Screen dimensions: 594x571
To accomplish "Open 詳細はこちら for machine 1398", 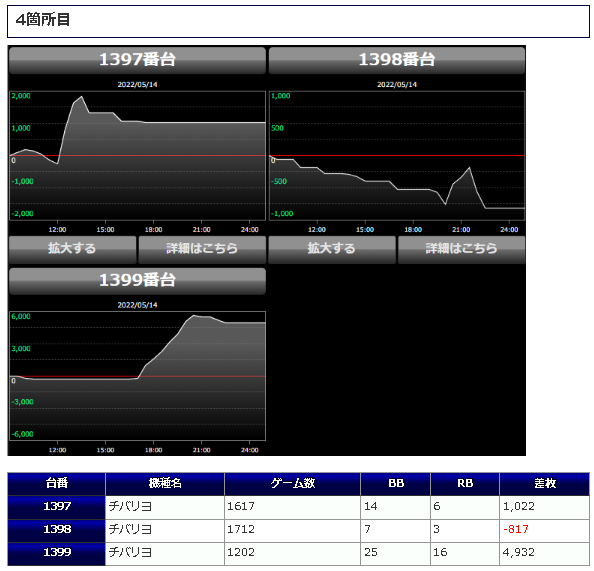I will tap(461, 249).
